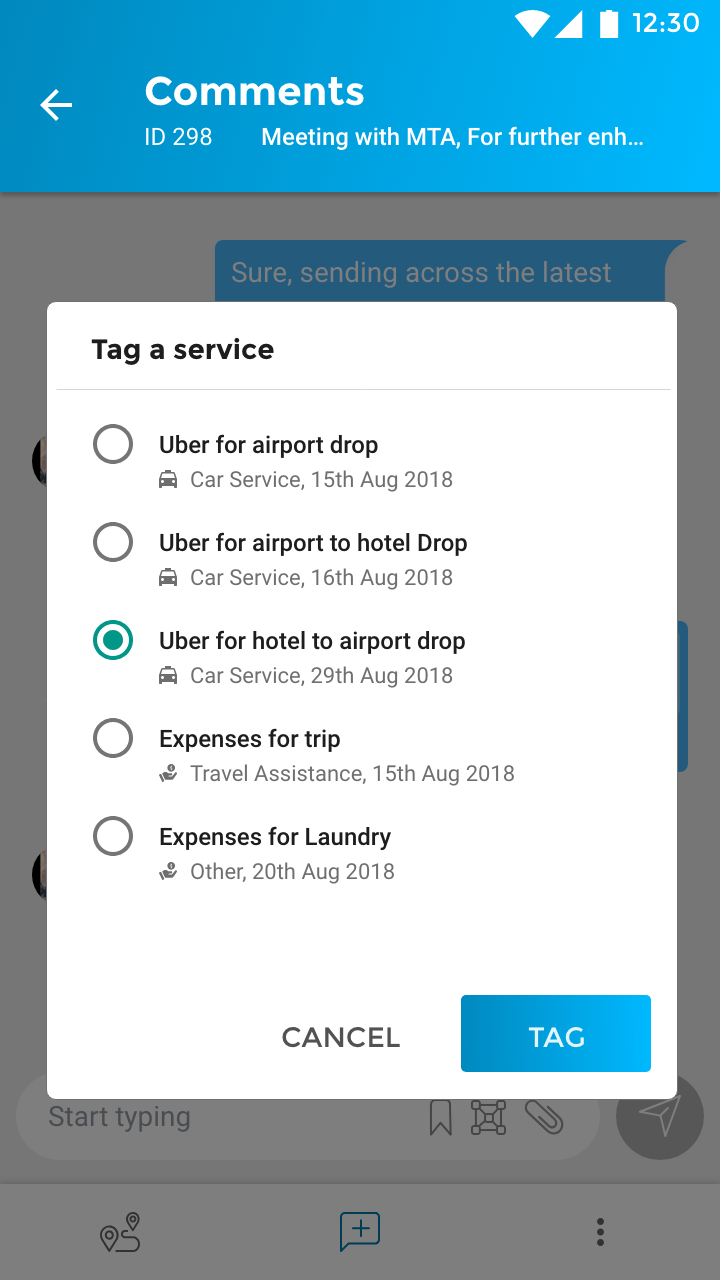Tap the tag service network icon
This screenshot has width=720, height=1280.
point(488,1117)
